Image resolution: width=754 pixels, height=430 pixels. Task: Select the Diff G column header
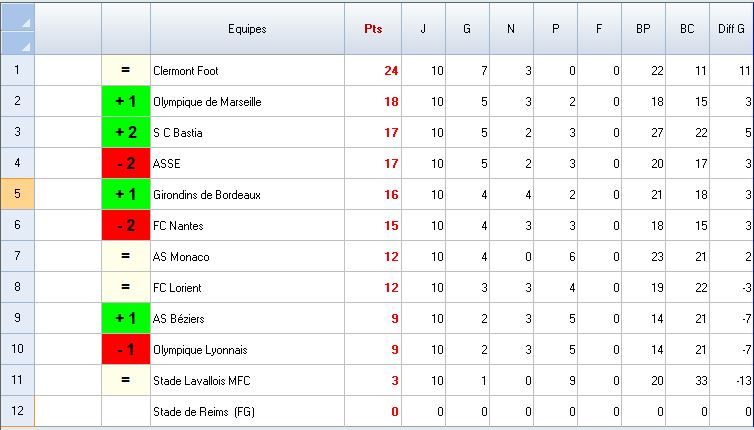point(731,30)
